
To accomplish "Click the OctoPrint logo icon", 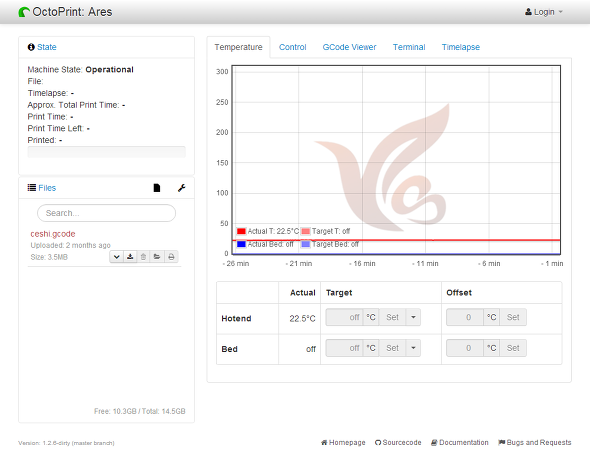I will 24,12.
